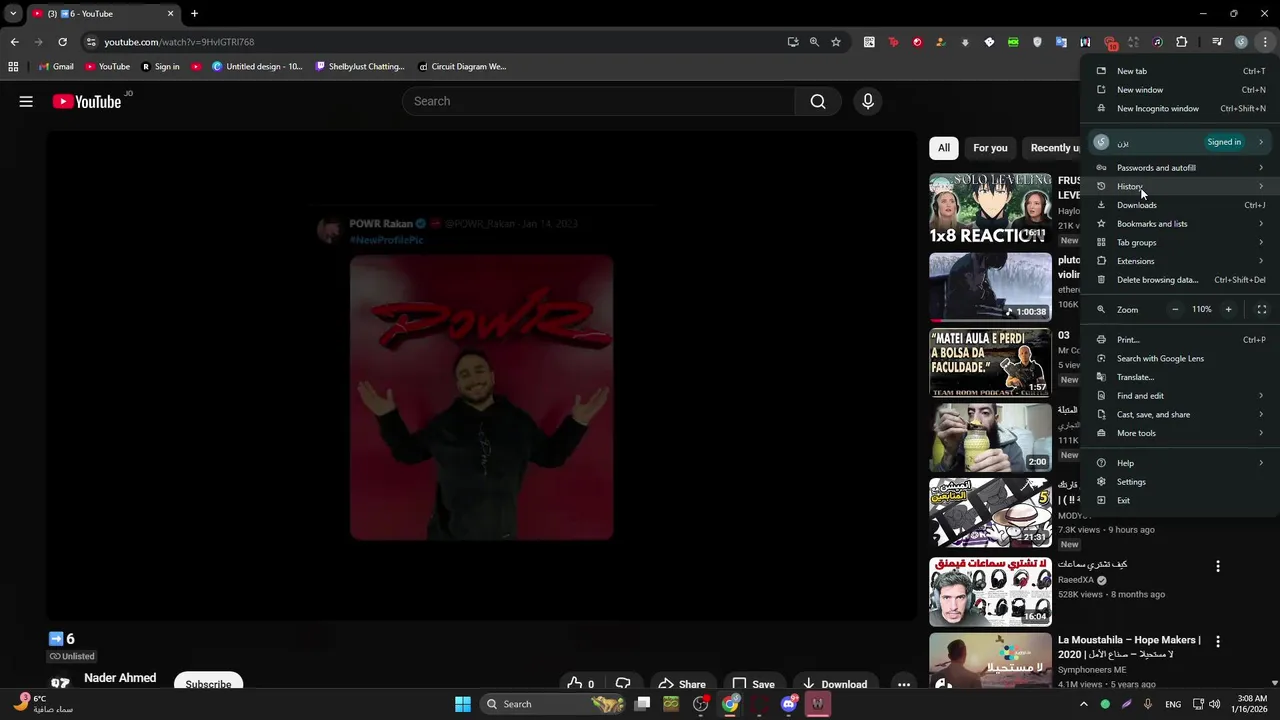Reload the page

click(62, 42)
